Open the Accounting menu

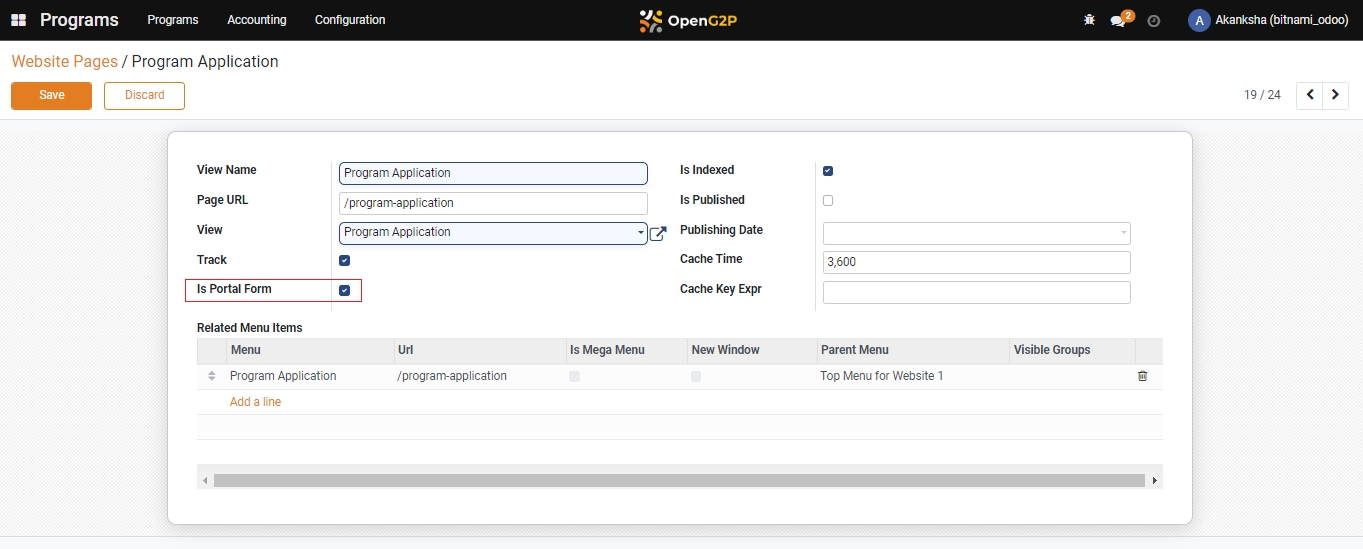click(x=256, y=20)
